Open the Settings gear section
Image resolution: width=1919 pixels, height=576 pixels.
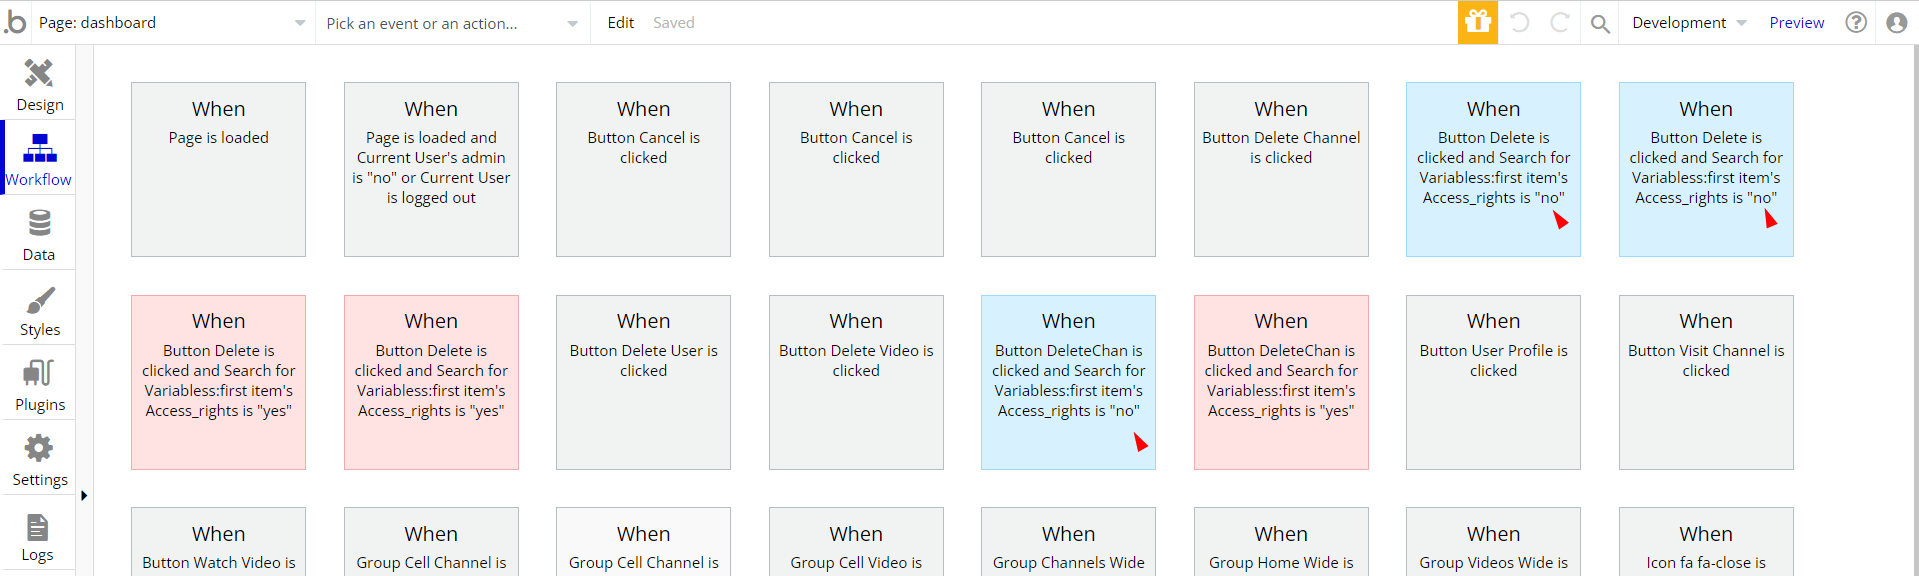click(39, 460)
